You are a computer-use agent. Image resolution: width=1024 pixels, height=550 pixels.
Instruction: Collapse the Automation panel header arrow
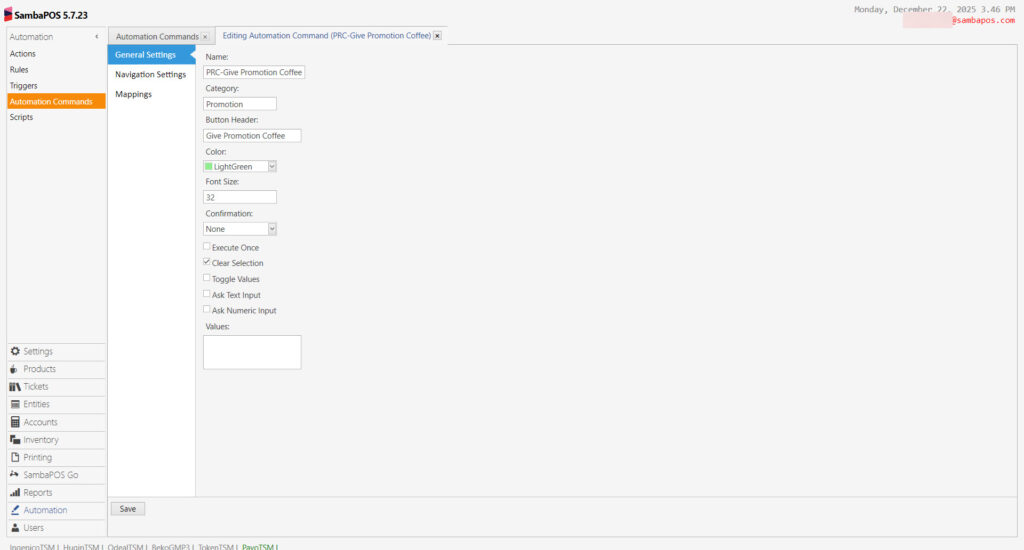click(96, 37)
